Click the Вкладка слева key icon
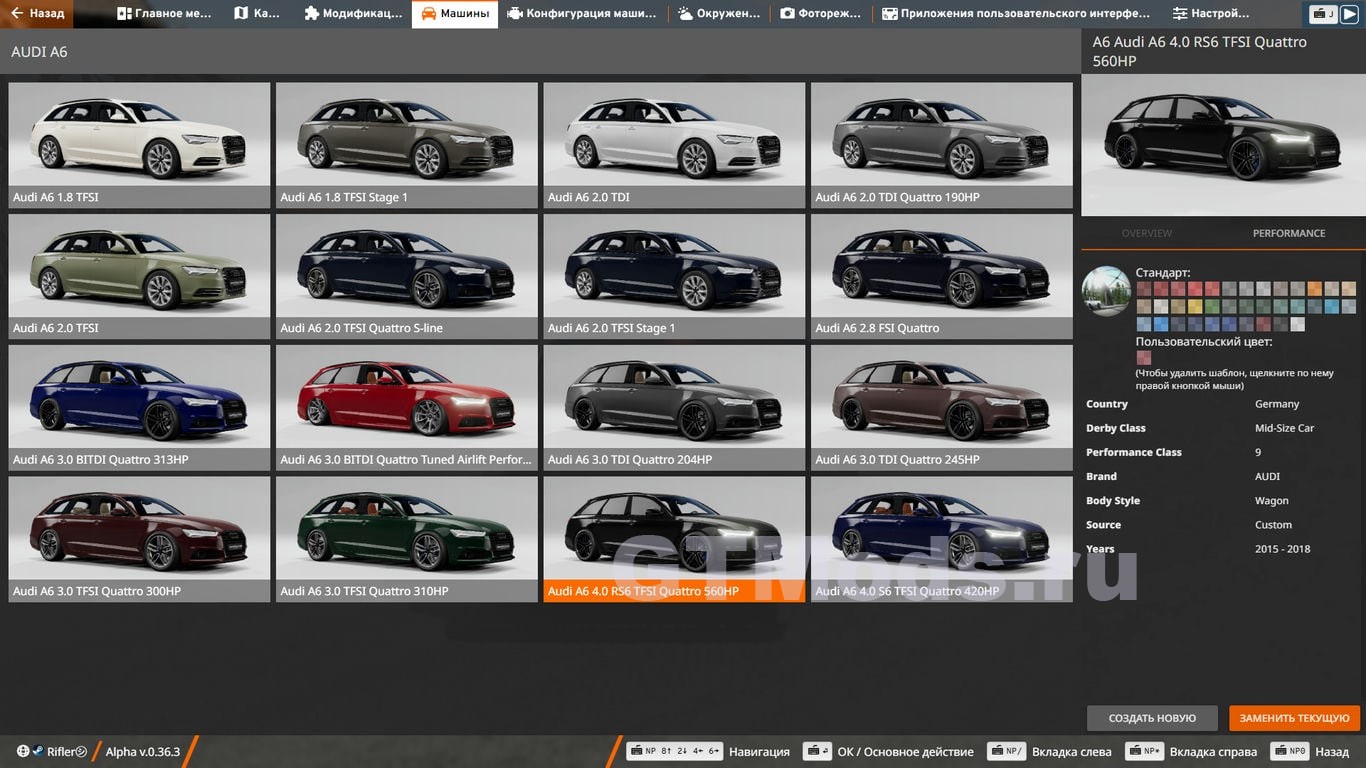 (1006, 751)
